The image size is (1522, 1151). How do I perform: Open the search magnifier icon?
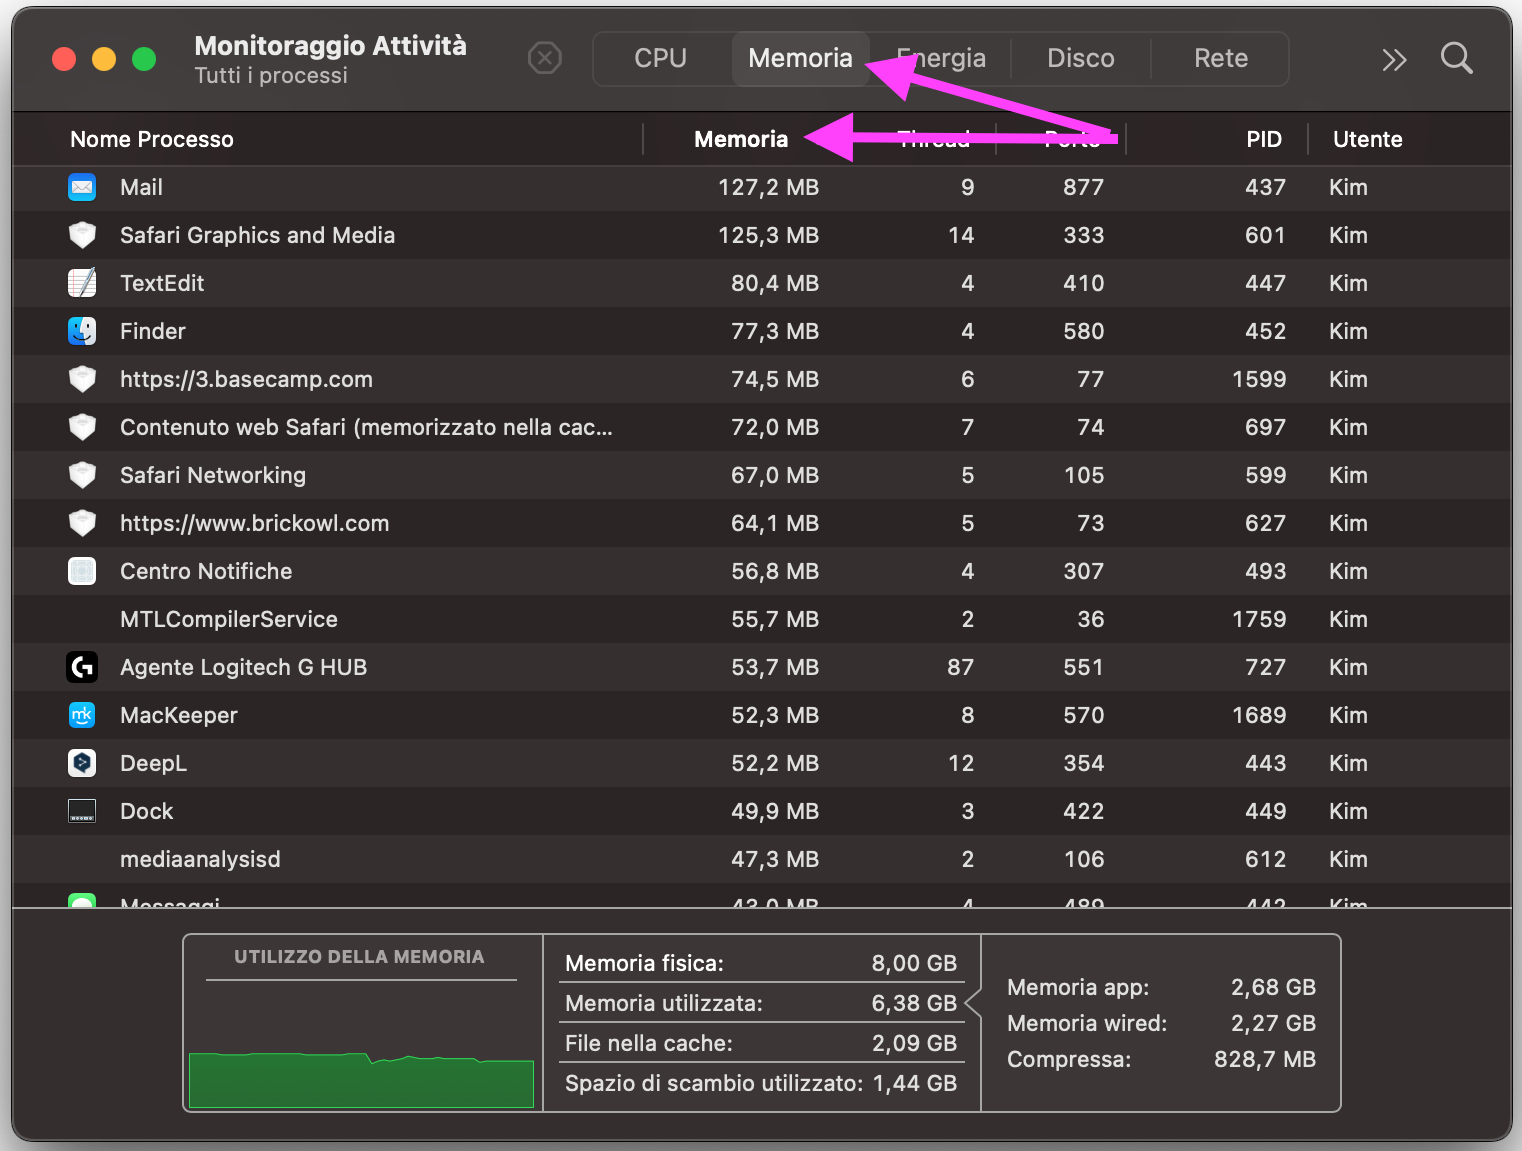(1456, 59)
